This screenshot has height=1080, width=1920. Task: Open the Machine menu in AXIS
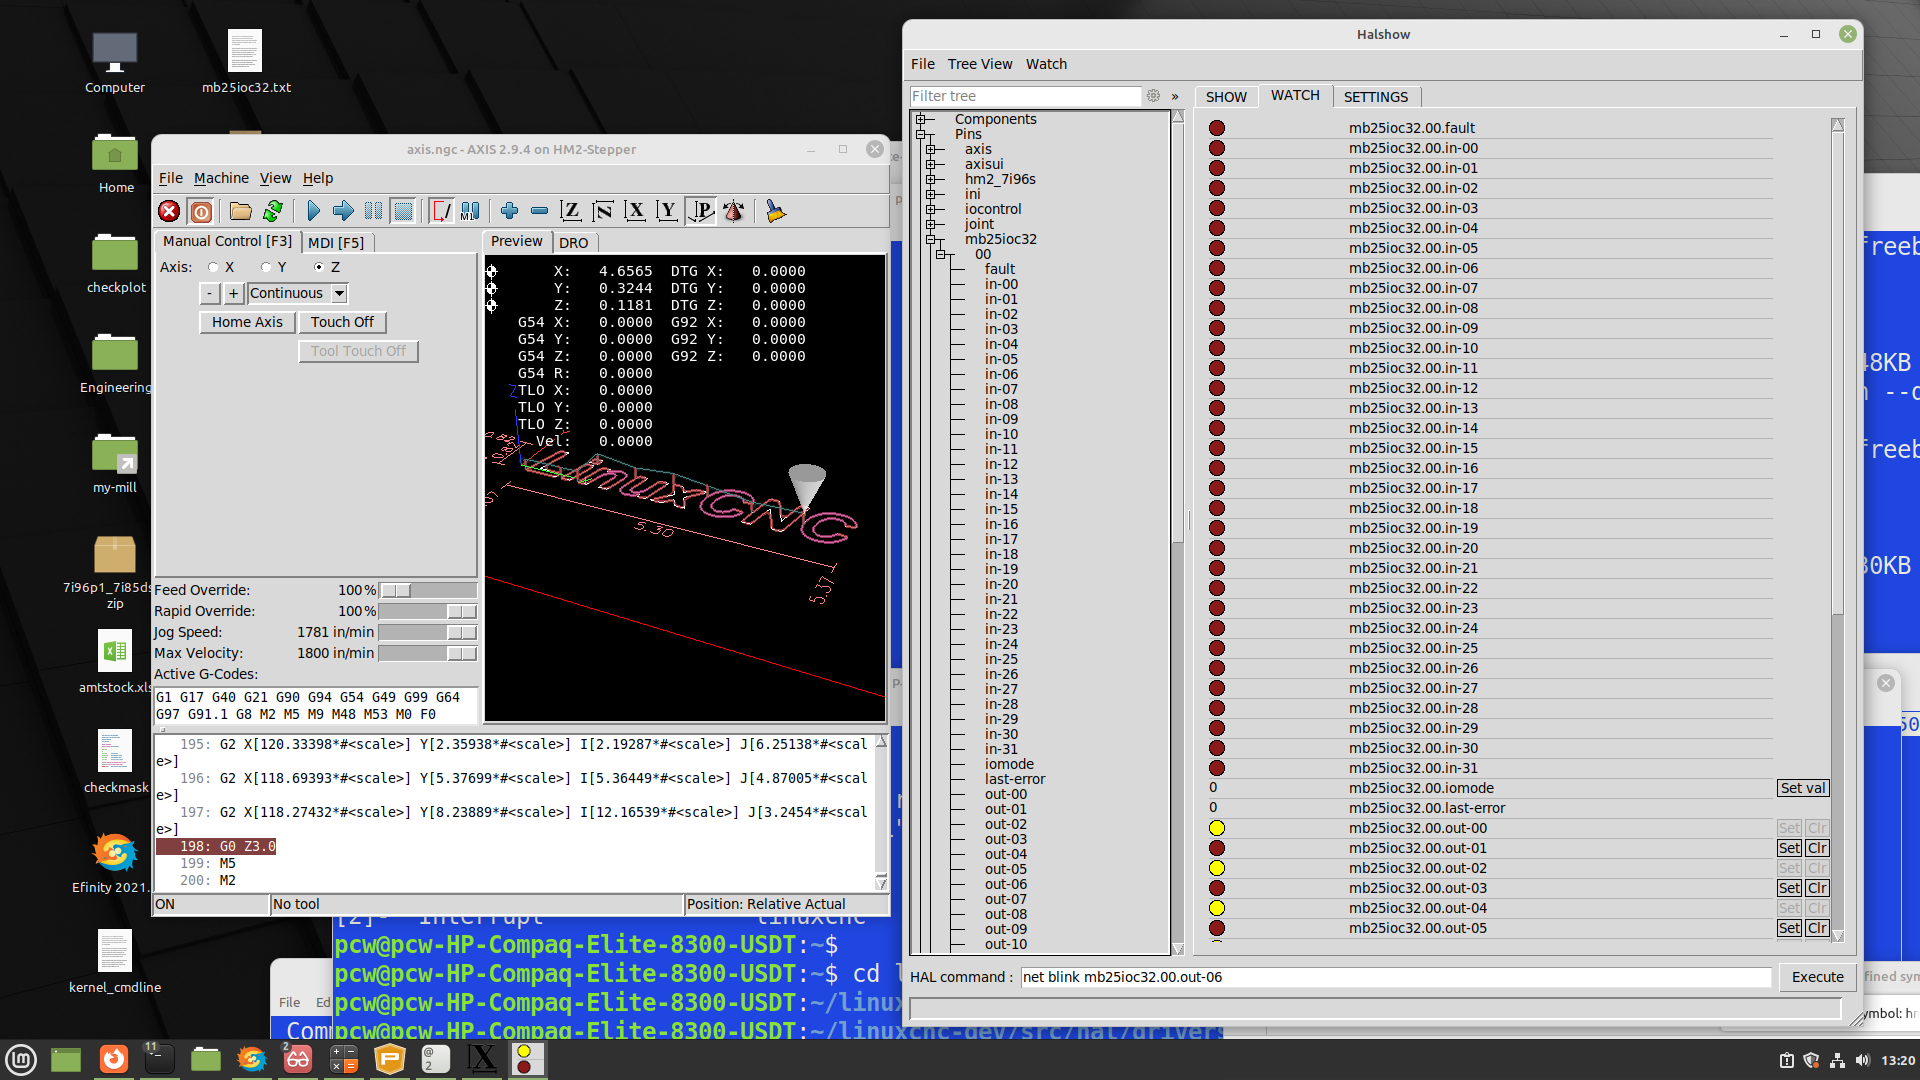point(221,178)
